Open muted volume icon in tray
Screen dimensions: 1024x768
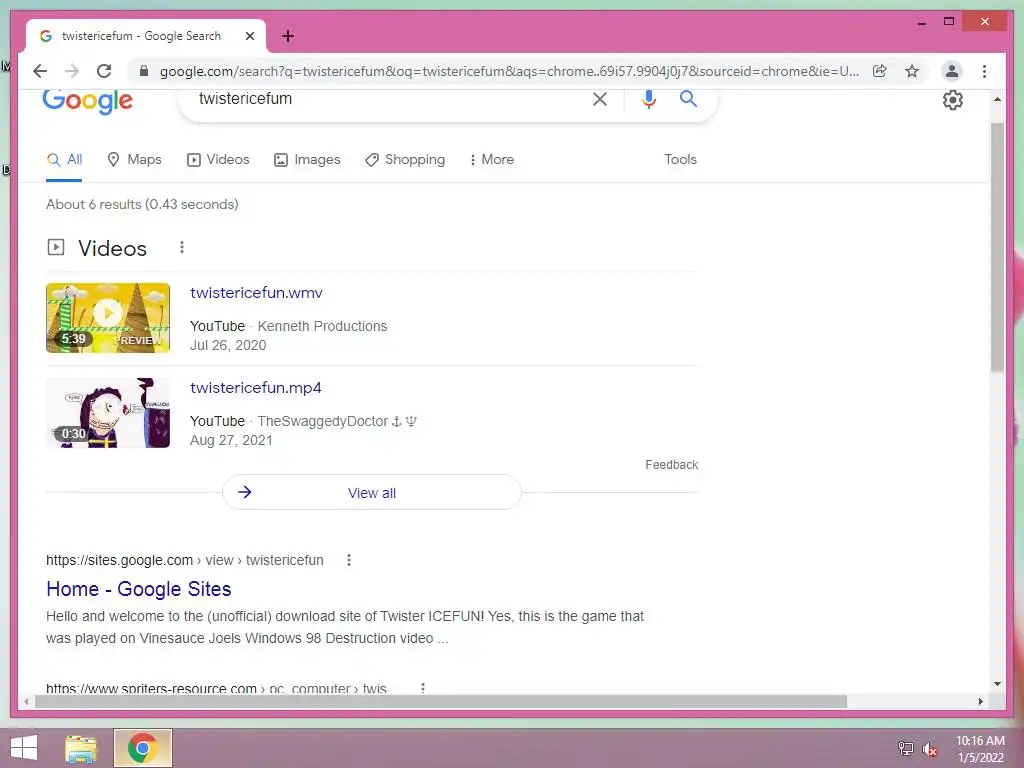coord(929,749)
